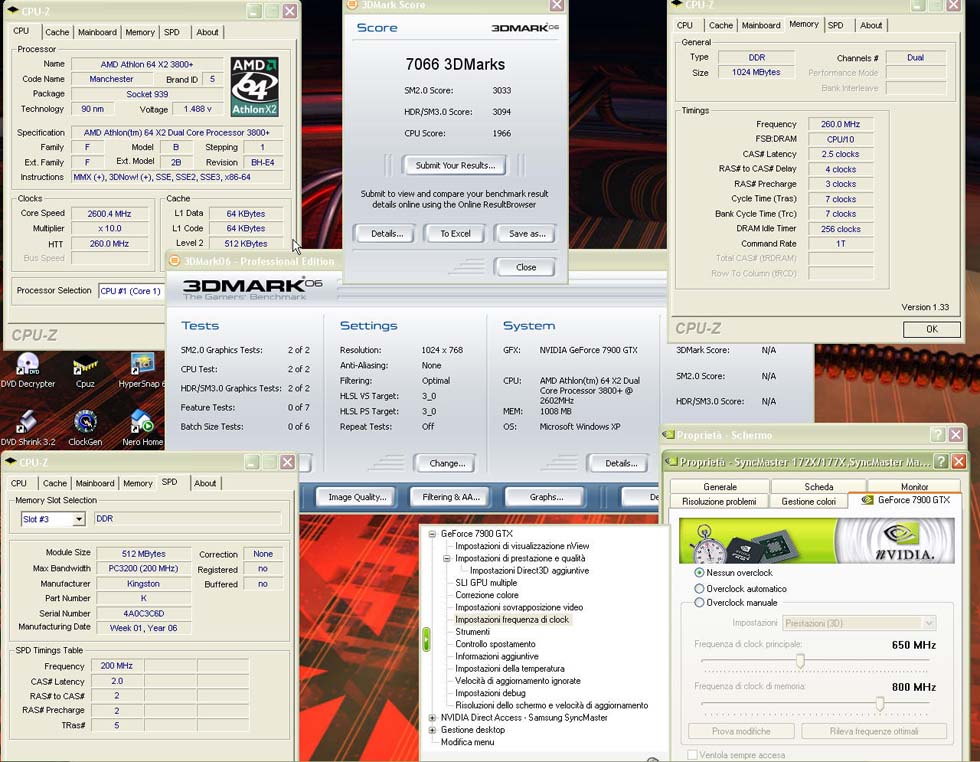980x762 pixels.
Task: Open the Monitor tab in display properties
Action: pyautogui.click(x=914, y=486)
